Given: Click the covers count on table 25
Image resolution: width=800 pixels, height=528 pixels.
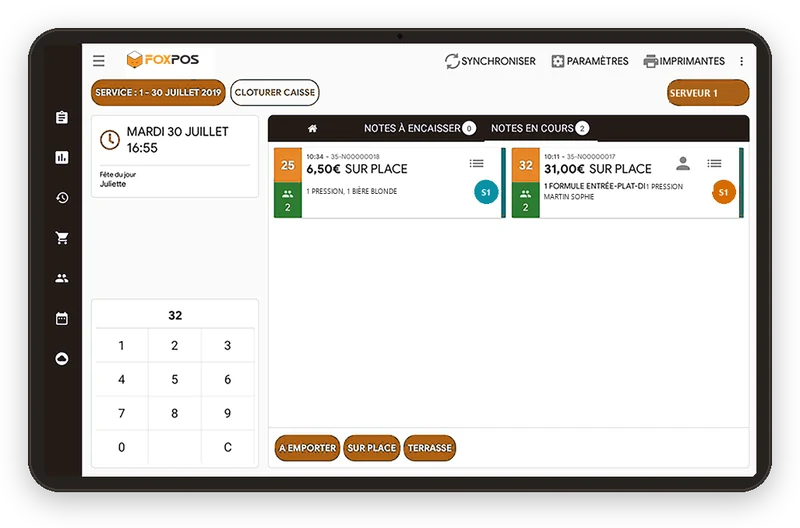Looking at the screenshot, I should coord(288,200).
